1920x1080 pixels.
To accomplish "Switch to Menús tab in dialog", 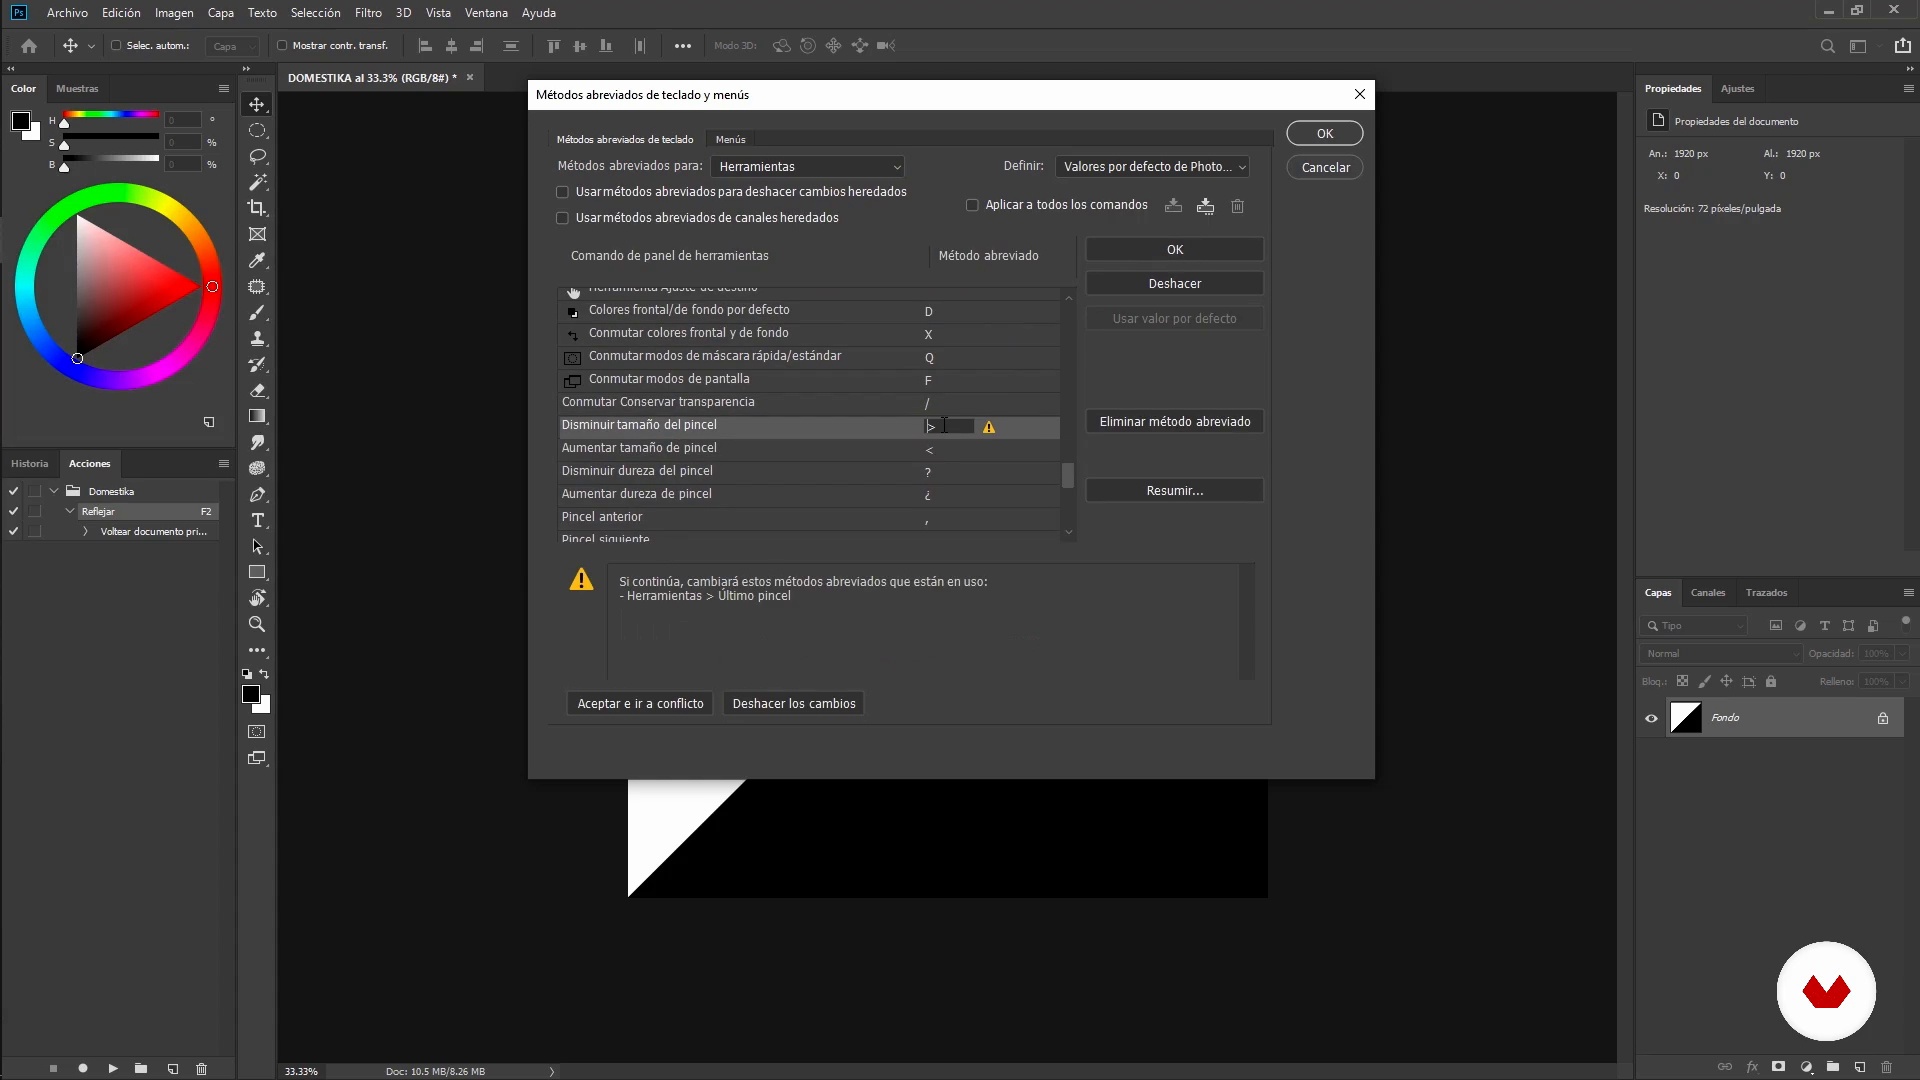I will point(730,140).
